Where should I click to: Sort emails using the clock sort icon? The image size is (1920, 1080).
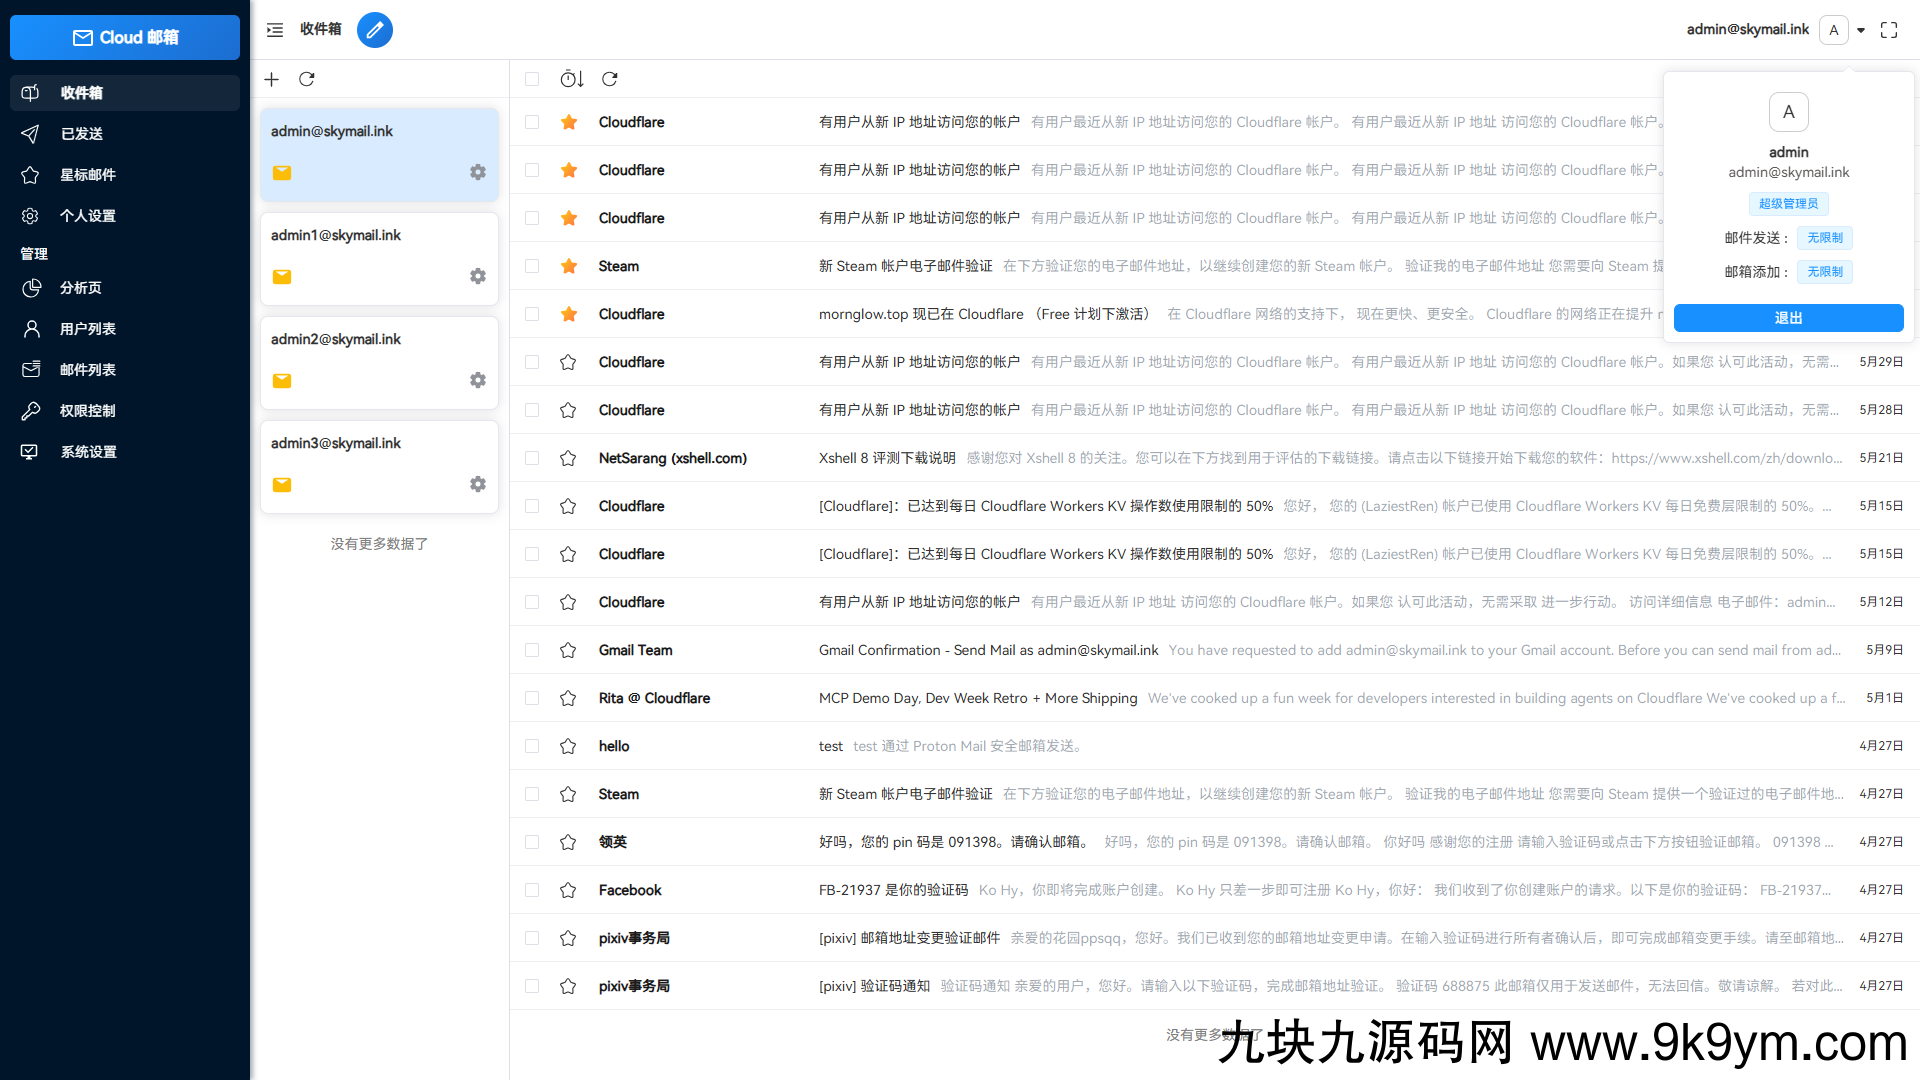point(570,79)
